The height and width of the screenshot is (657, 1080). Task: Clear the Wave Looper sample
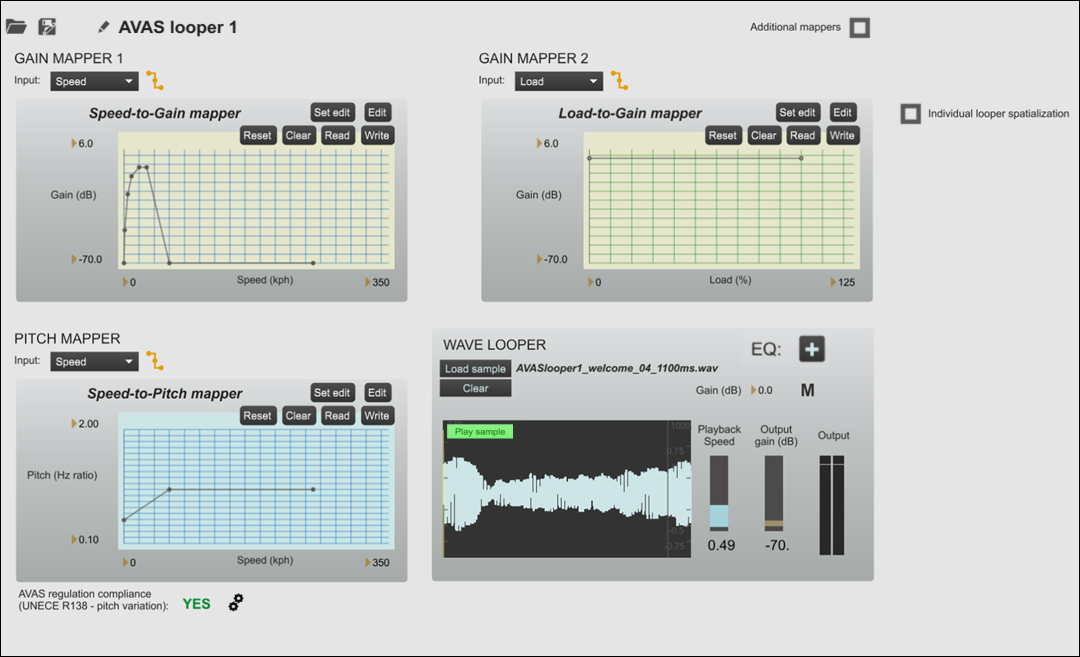pyautogui.click(x=475, y=388)
